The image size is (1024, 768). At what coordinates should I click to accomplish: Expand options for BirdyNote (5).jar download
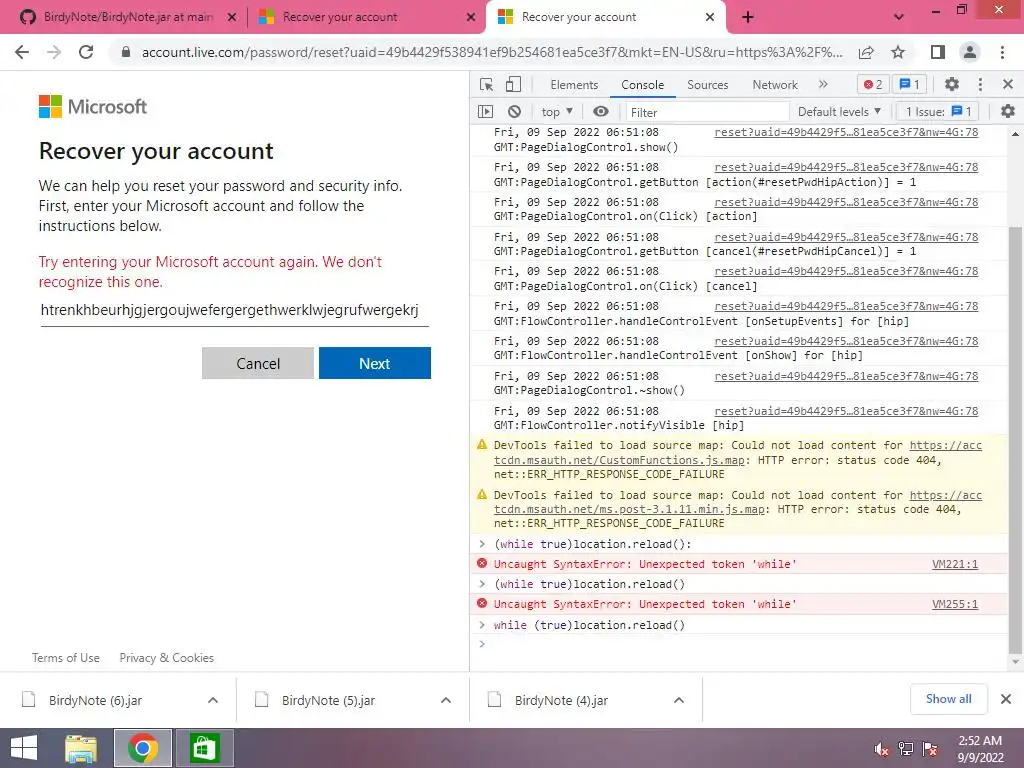446,700
